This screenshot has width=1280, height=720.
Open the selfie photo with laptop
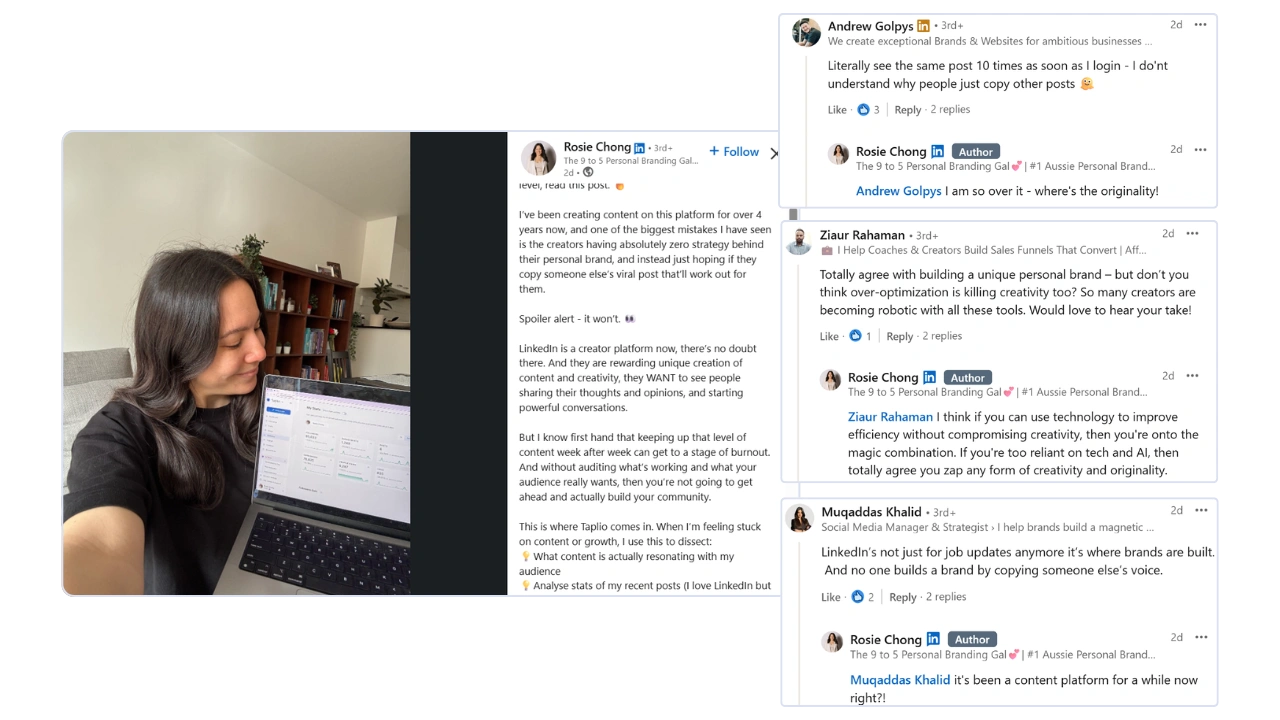point(237,364)
